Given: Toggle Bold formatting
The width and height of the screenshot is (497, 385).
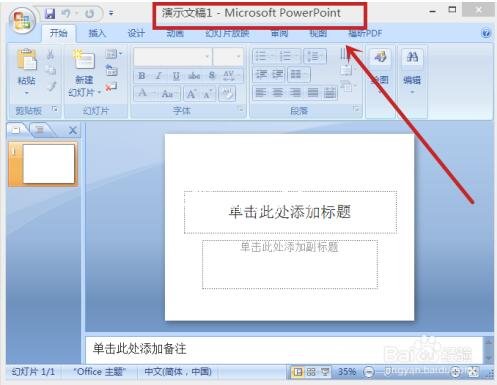Looking at the screenshot, I should coord(142,76).
